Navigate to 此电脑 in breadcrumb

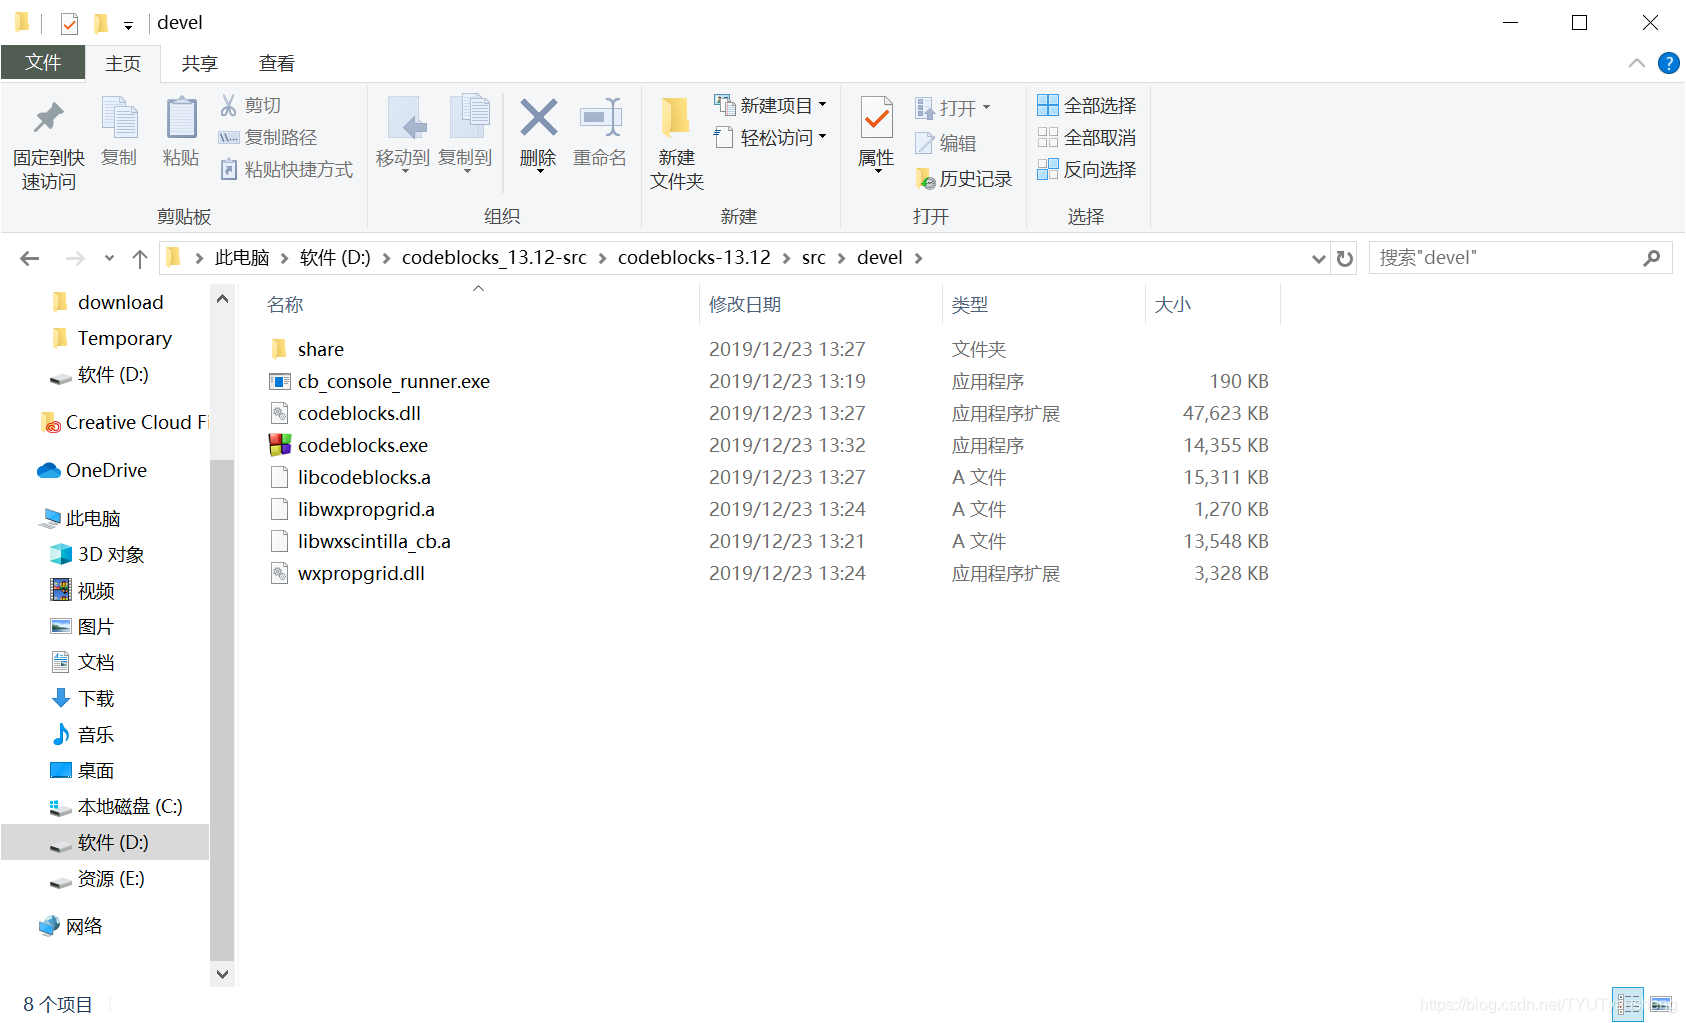pyautogui.click(x=242, y=258)
